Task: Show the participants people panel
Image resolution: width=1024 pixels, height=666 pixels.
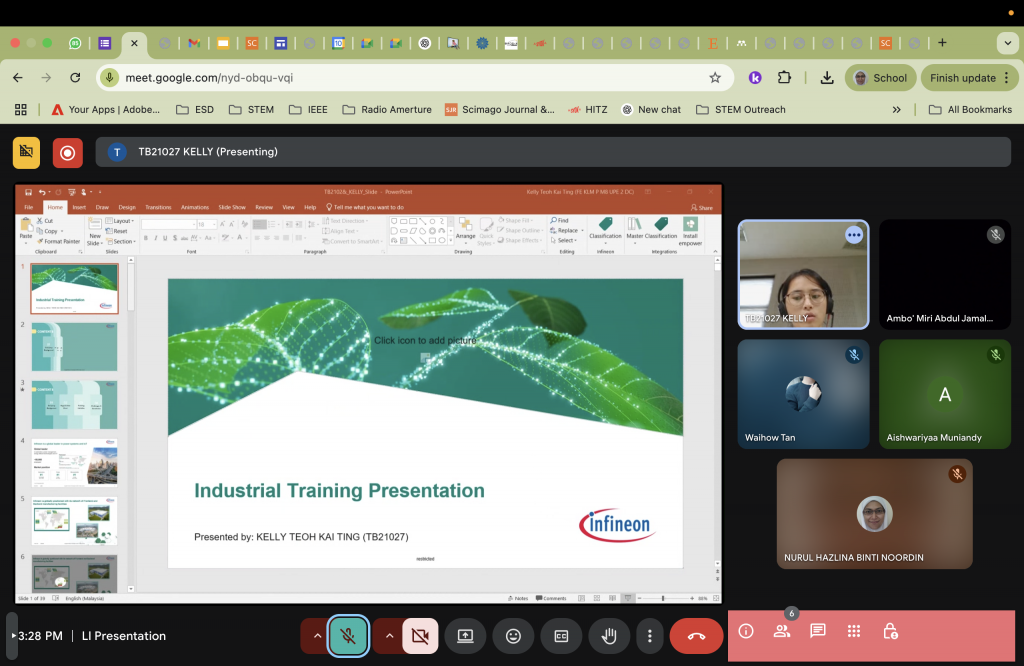Action: tap(782, 631)
